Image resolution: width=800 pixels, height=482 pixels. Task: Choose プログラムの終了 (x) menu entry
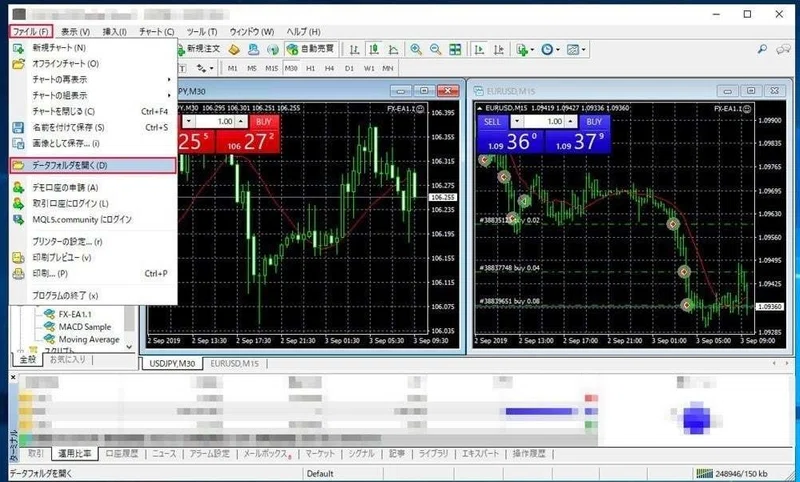point(93,296)
